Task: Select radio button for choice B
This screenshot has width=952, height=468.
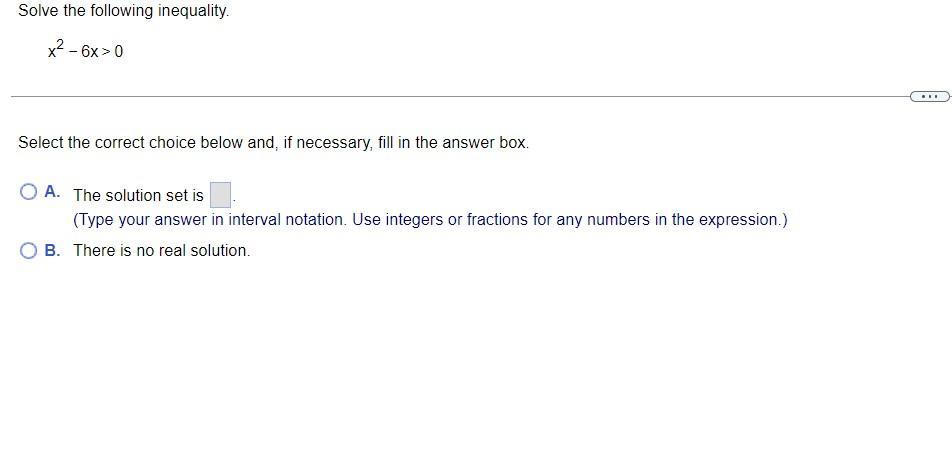Action: pos(29,251)
